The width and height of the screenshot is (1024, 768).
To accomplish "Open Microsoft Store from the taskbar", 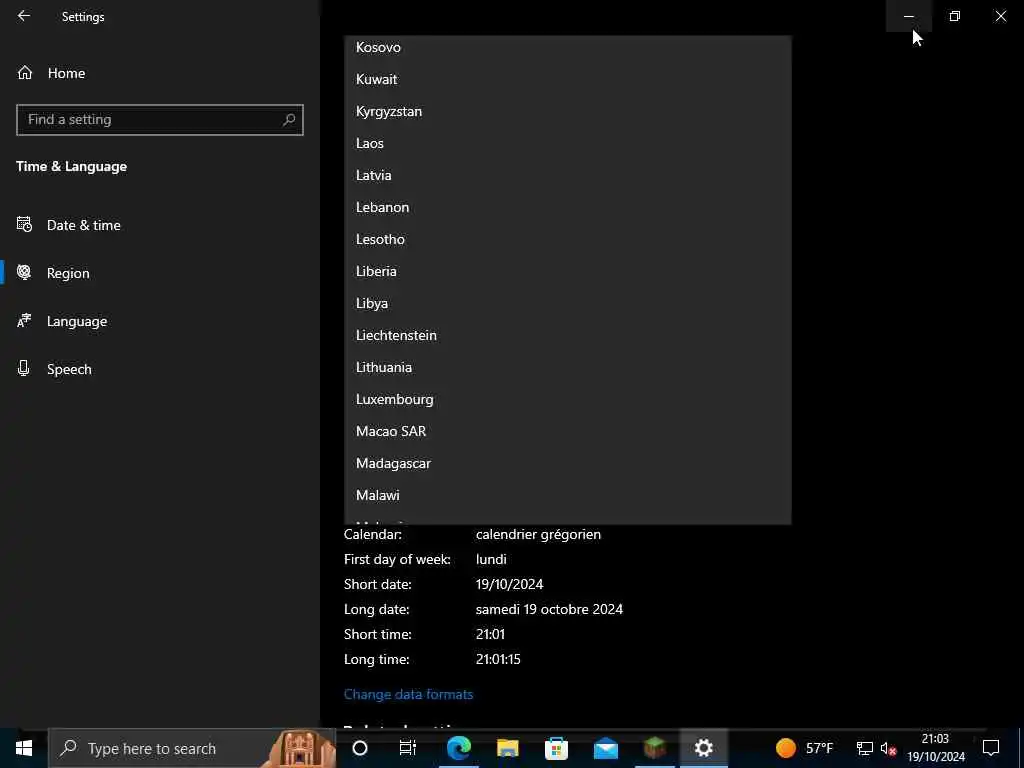I will (556, 748).
